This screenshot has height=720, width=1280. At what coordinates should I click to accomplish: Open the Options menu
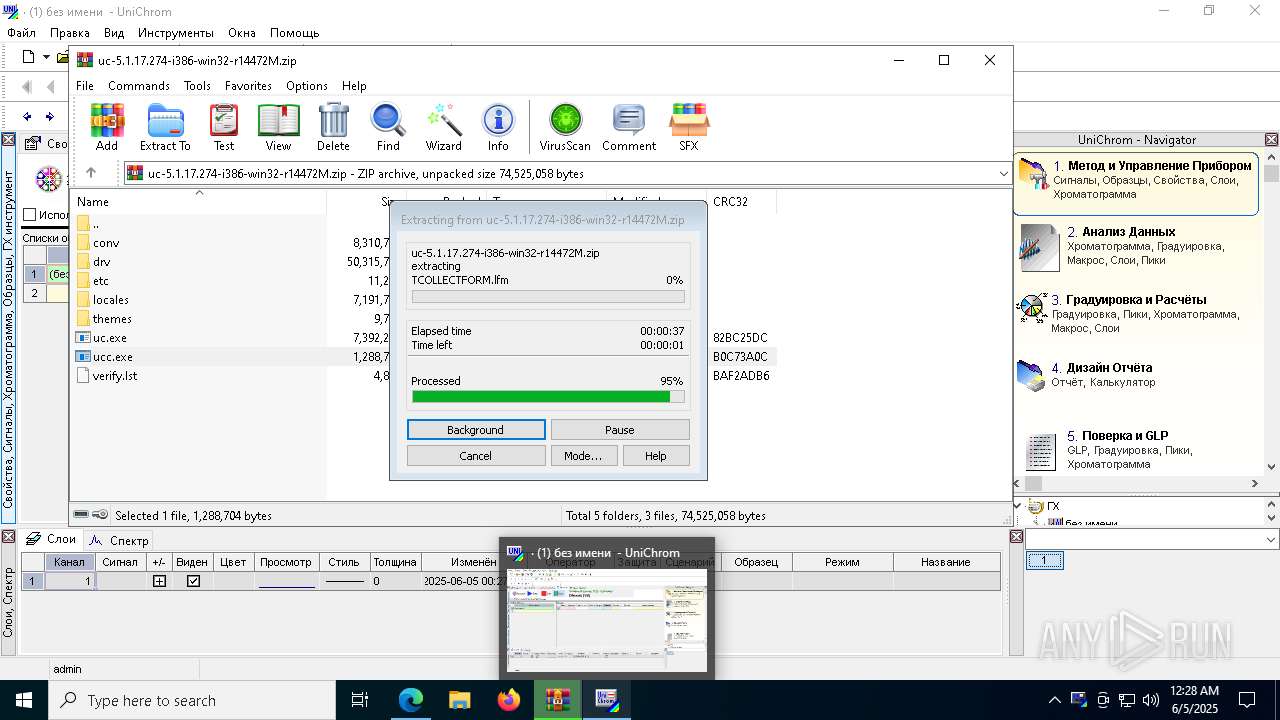pos(307,86)
